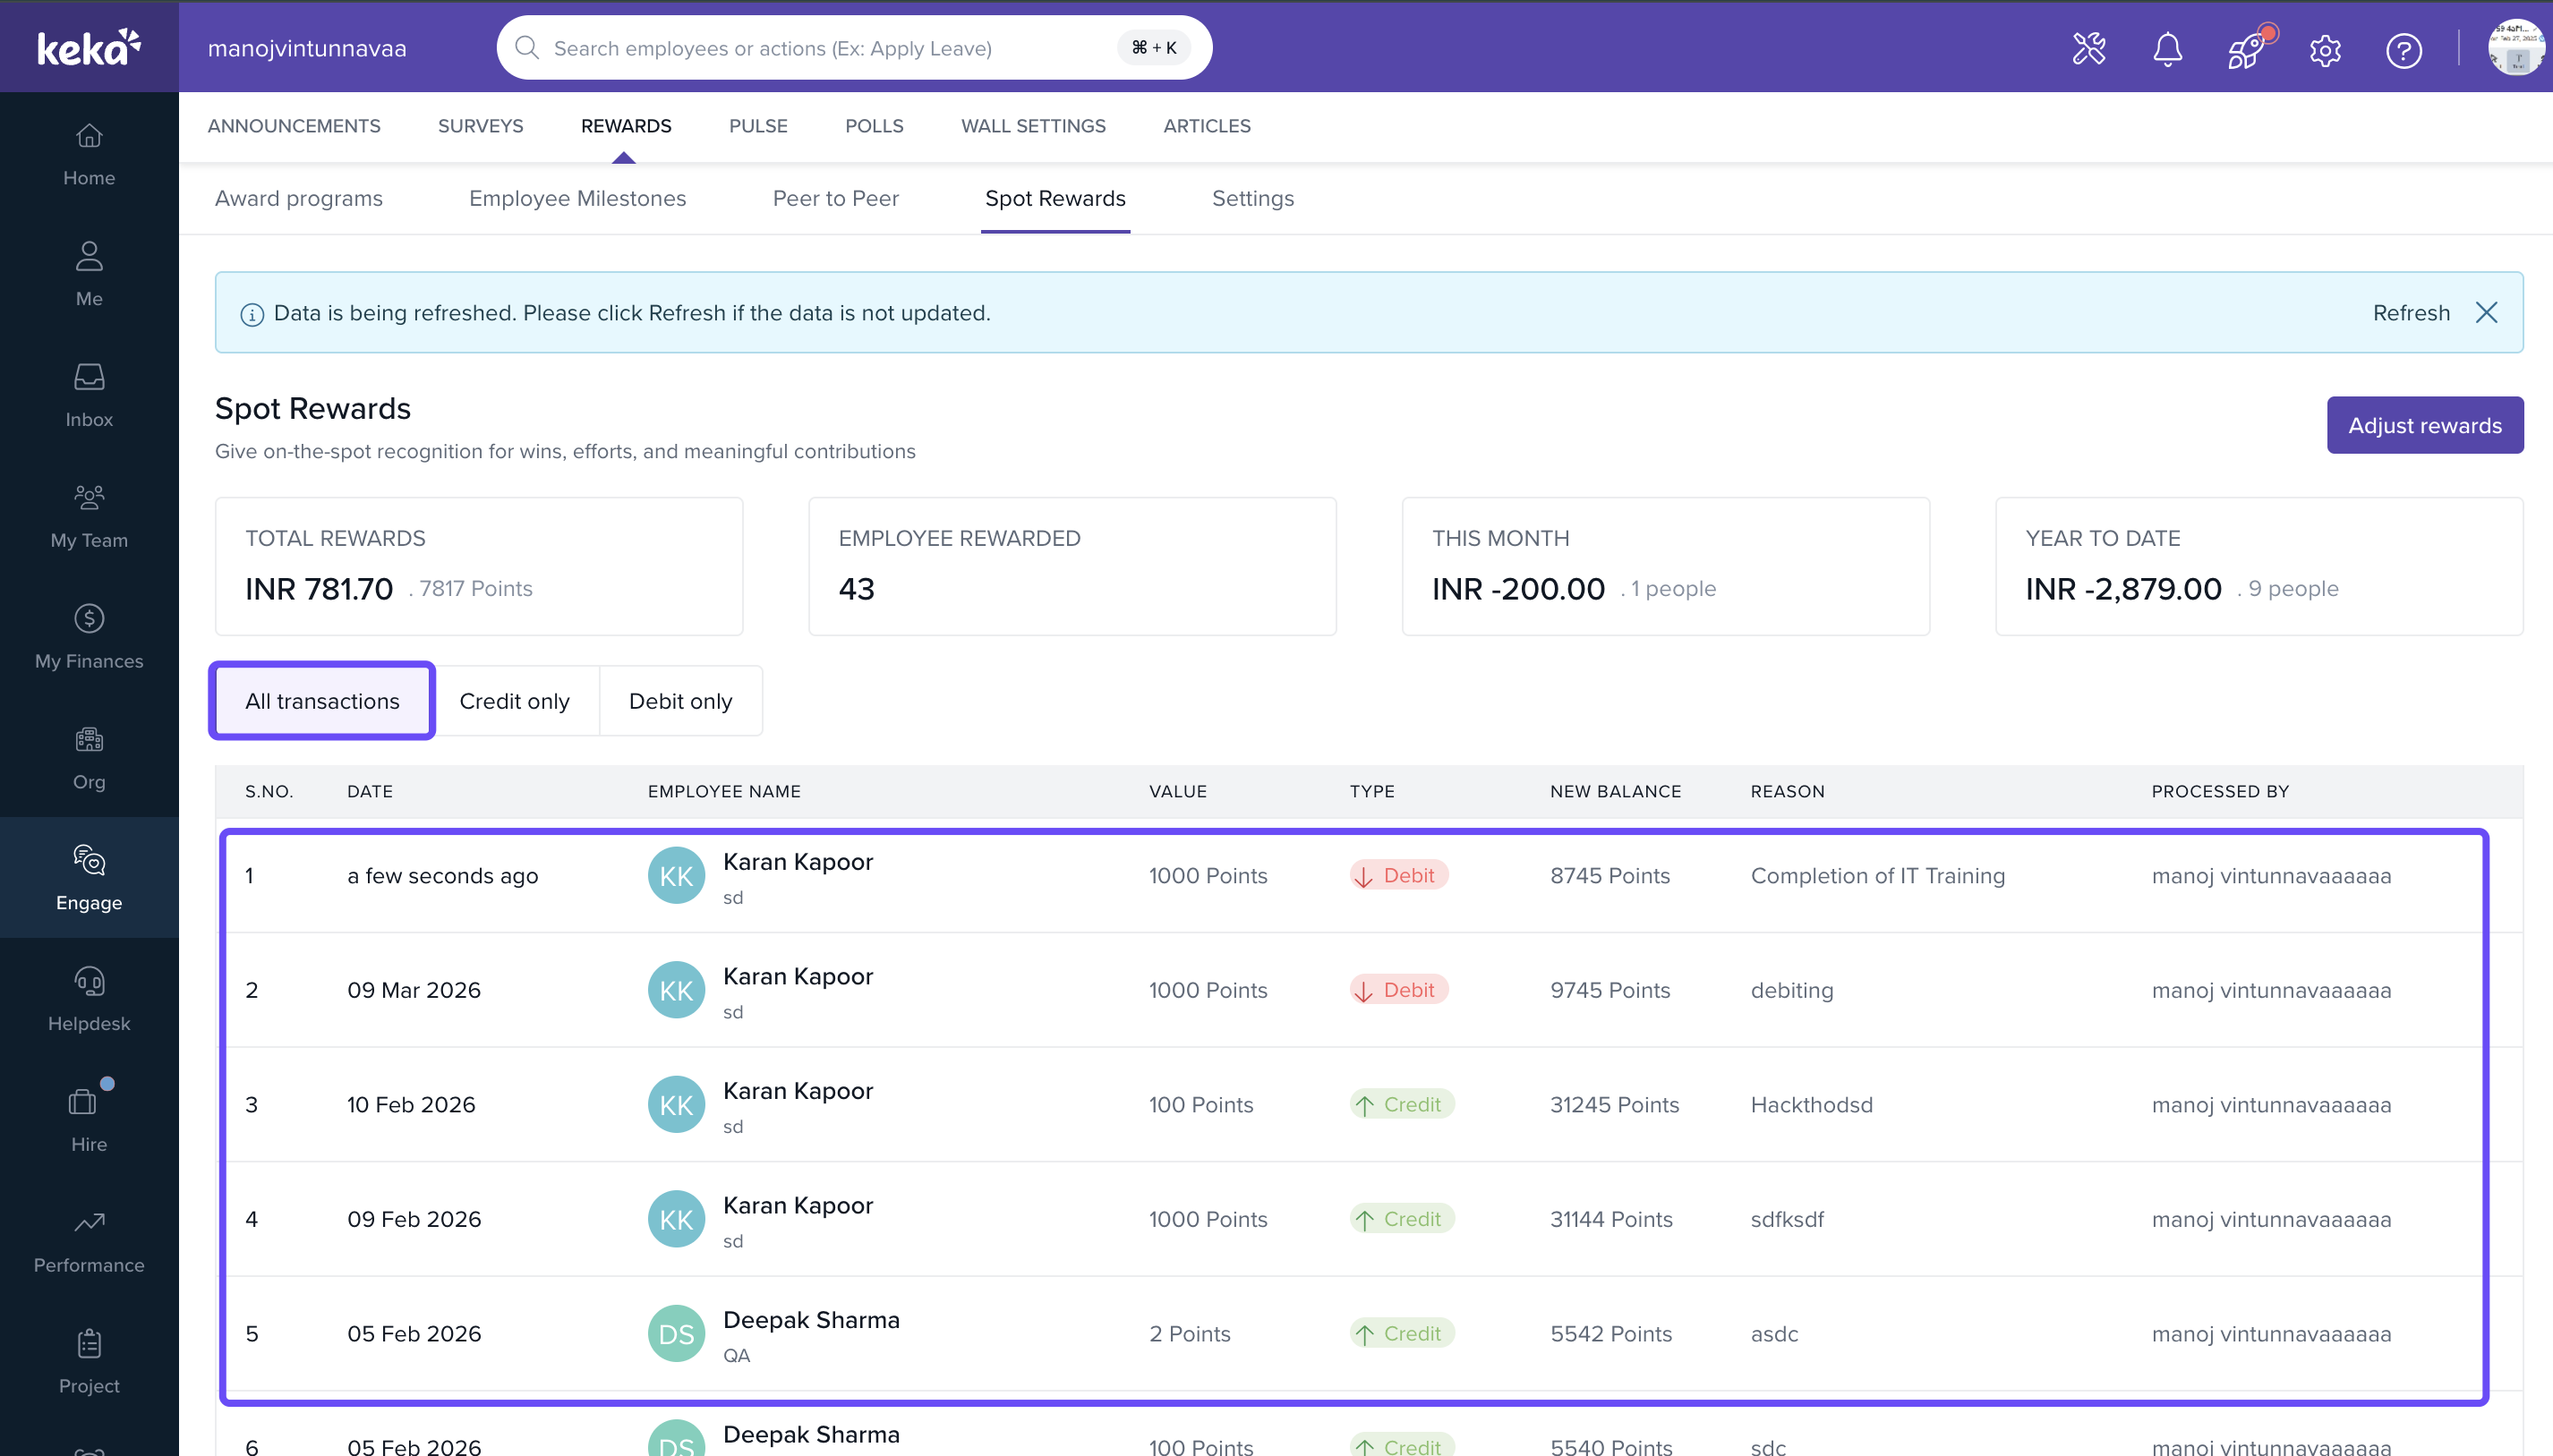Open the user profile avatar
Viewport: 2553px width, 1456px height.
coord(2516,49)
